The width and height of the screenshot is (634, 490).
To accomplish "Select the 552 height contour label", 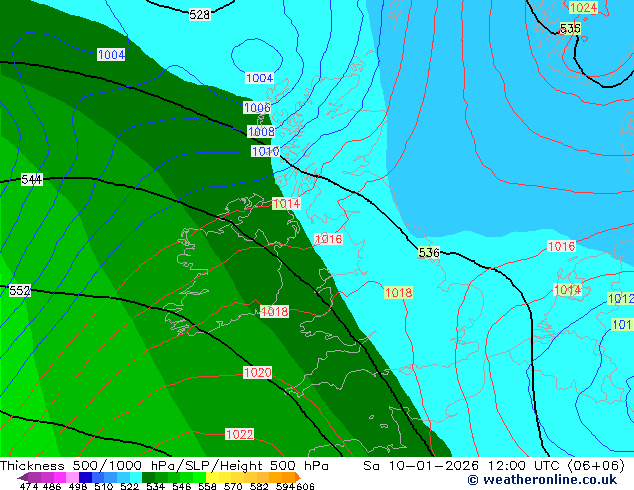I will (20, 290).
